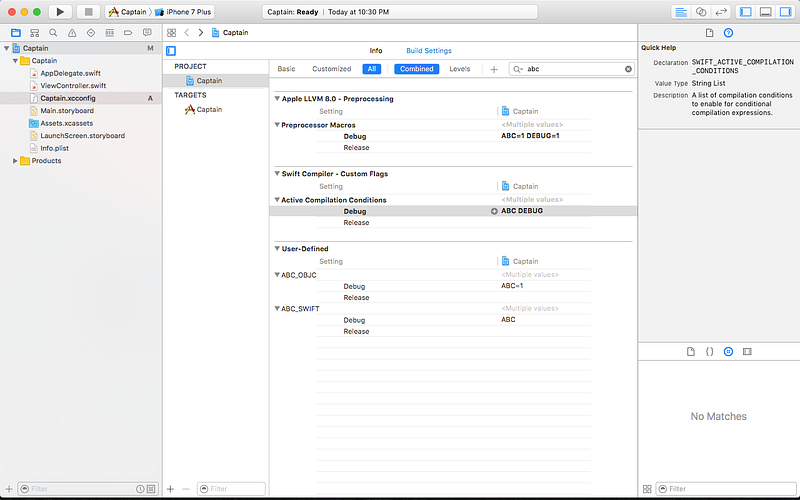The width and height of the screenshot is (800, 500).
Task: Open Captain.xcconfig in the navigator
Action: point(68,98)
